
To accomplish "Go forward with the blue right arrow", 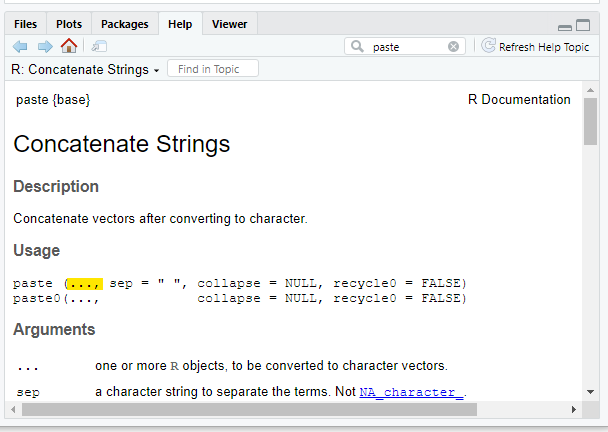I will tap(45, 47).
